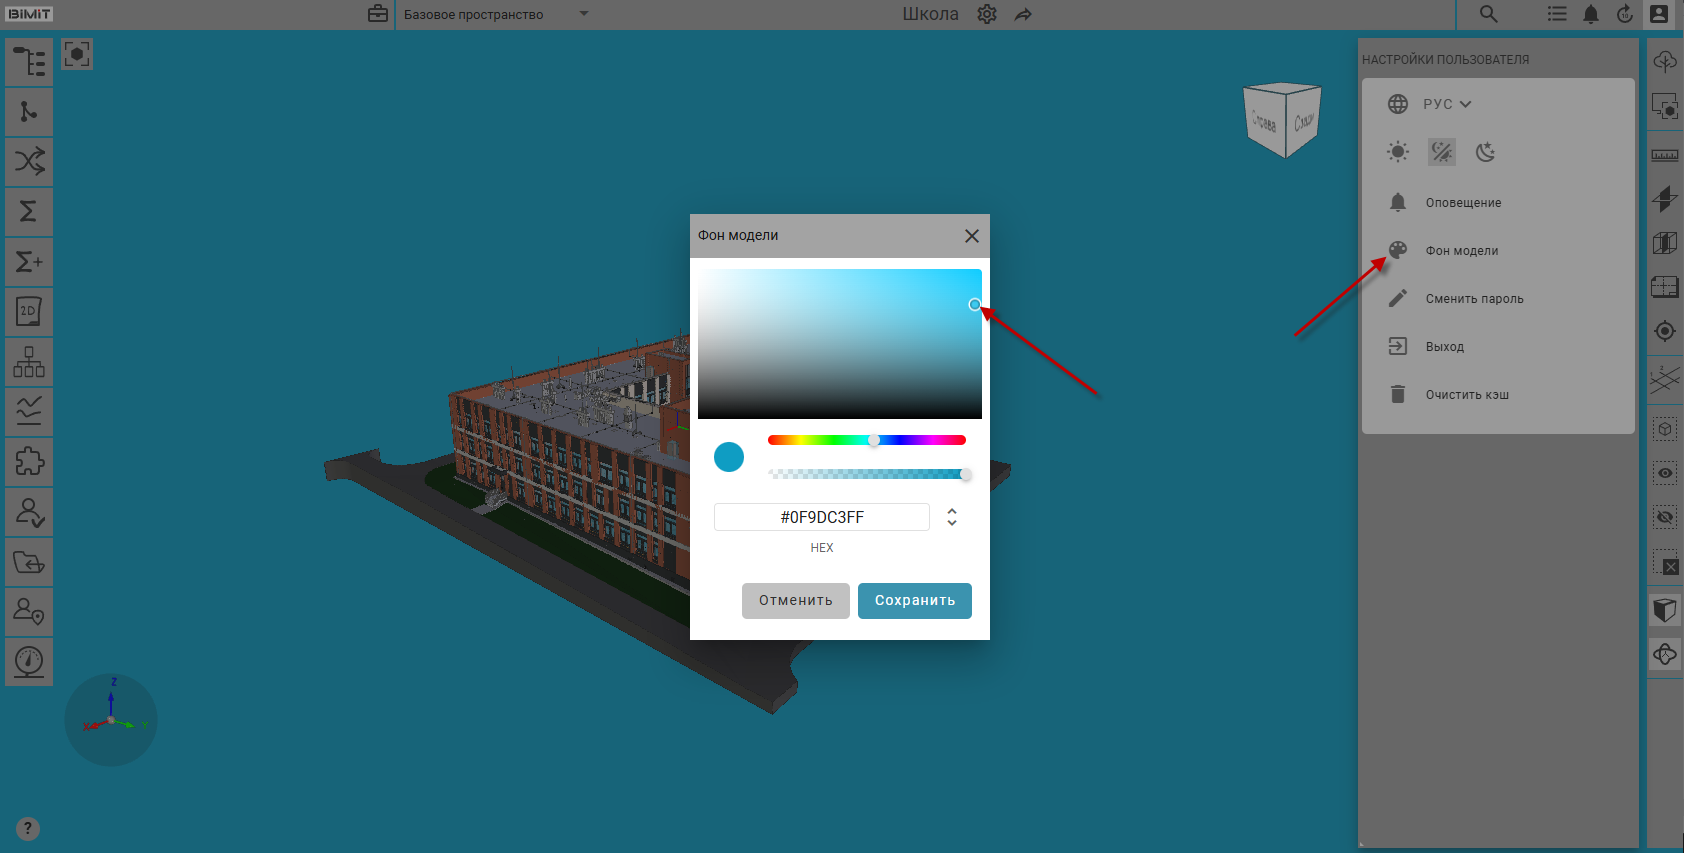Open the plugins puzzle-piece icon
The image size is (1684, 853).
[x=29, y=462]
